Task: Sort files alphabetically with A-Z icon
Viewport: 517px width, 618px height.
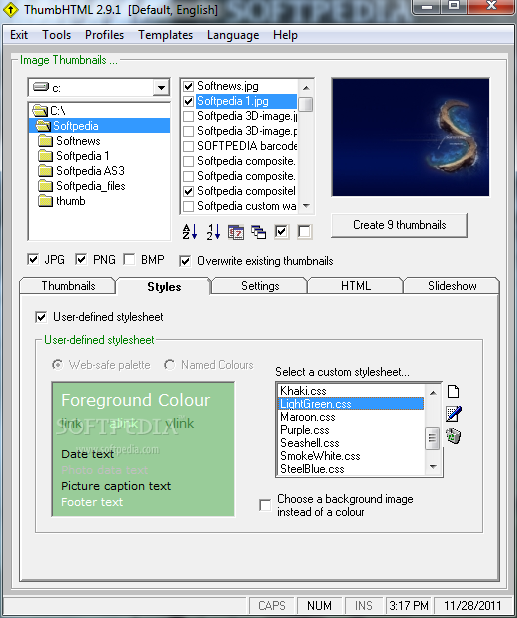Action: tap(190, 232)
